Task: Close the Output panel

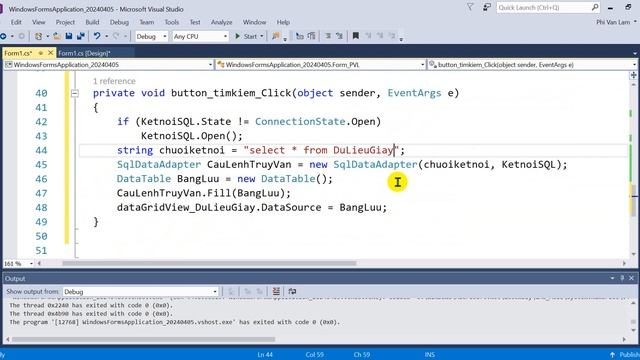Action: (631, 278)
